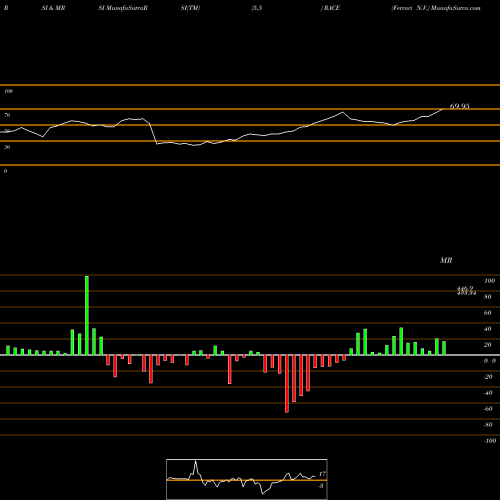Click the 30 label on RSI scale

coord(7,147)
